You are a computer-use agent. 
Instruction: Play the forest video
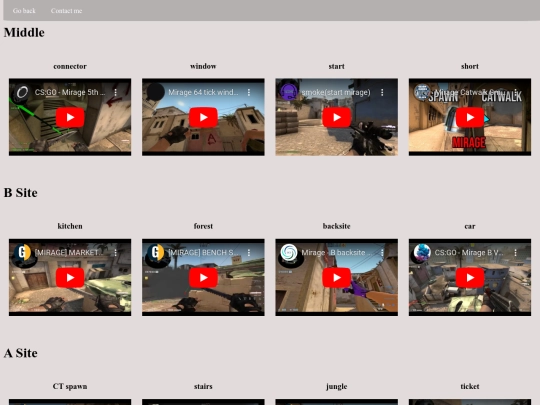coord(203,278)
